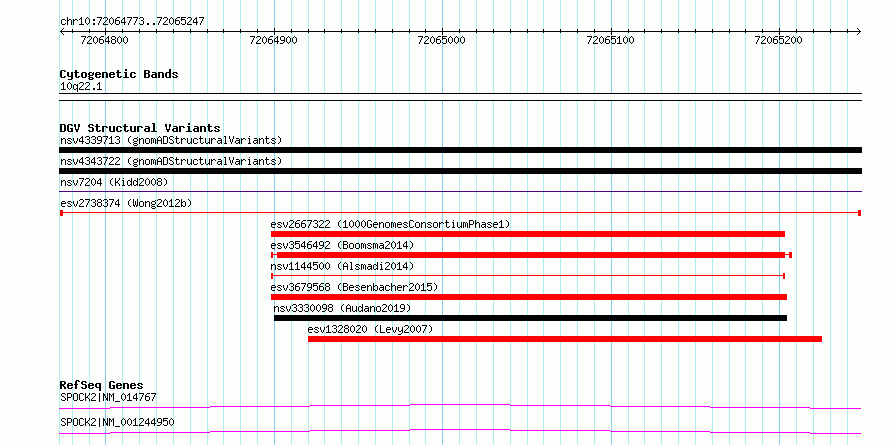Click the thin red line of nsv1144500

pos(528,276)
